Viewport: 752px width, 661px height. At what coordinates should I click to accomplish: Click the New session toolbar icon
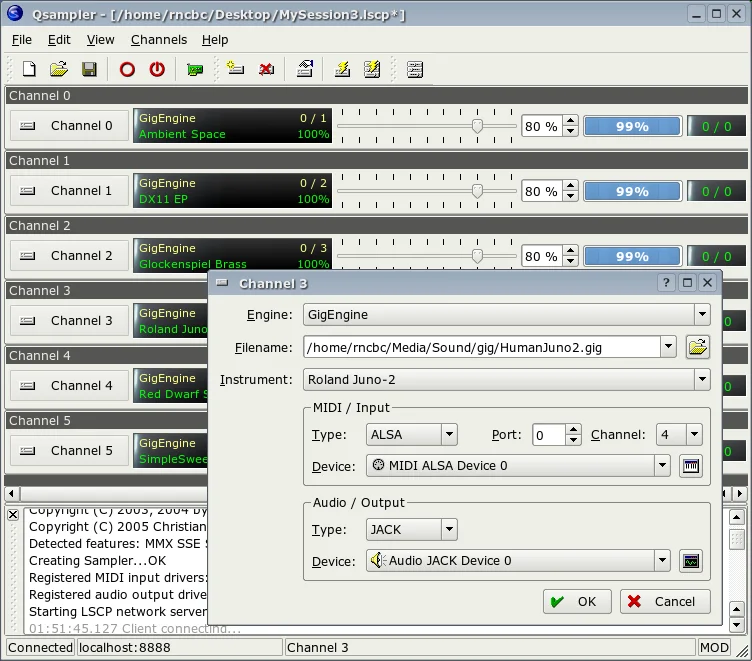[x=29, y=69]
